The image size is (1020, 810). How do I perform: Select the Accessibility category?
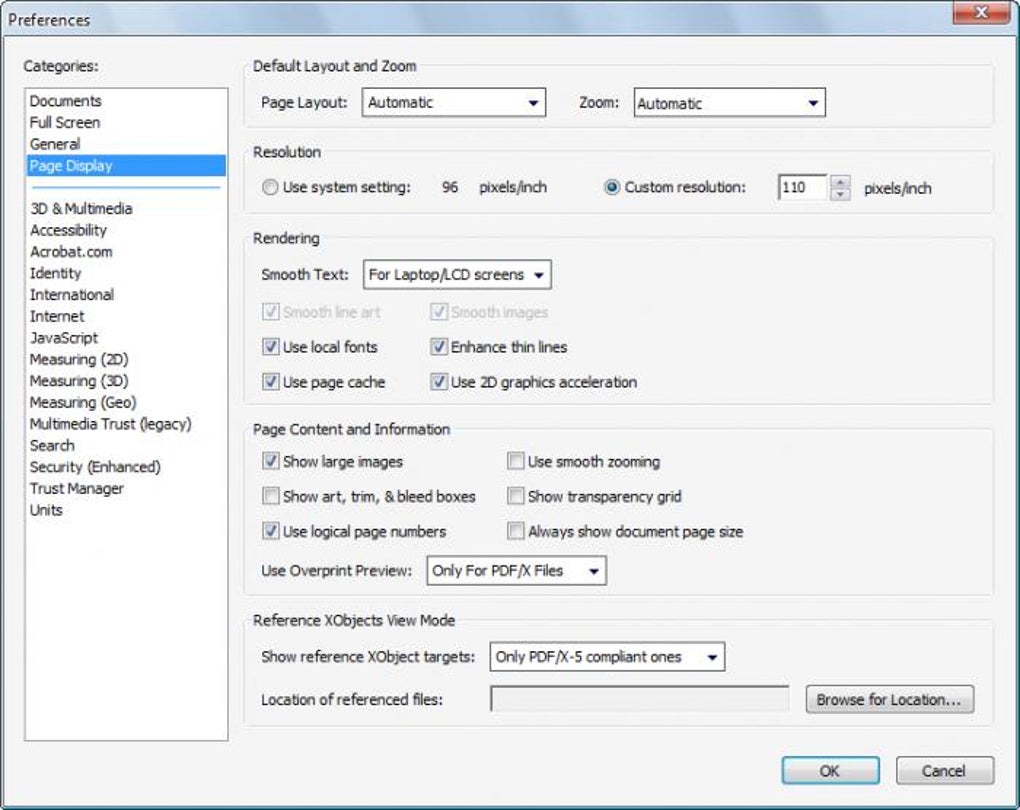(68, 230)
